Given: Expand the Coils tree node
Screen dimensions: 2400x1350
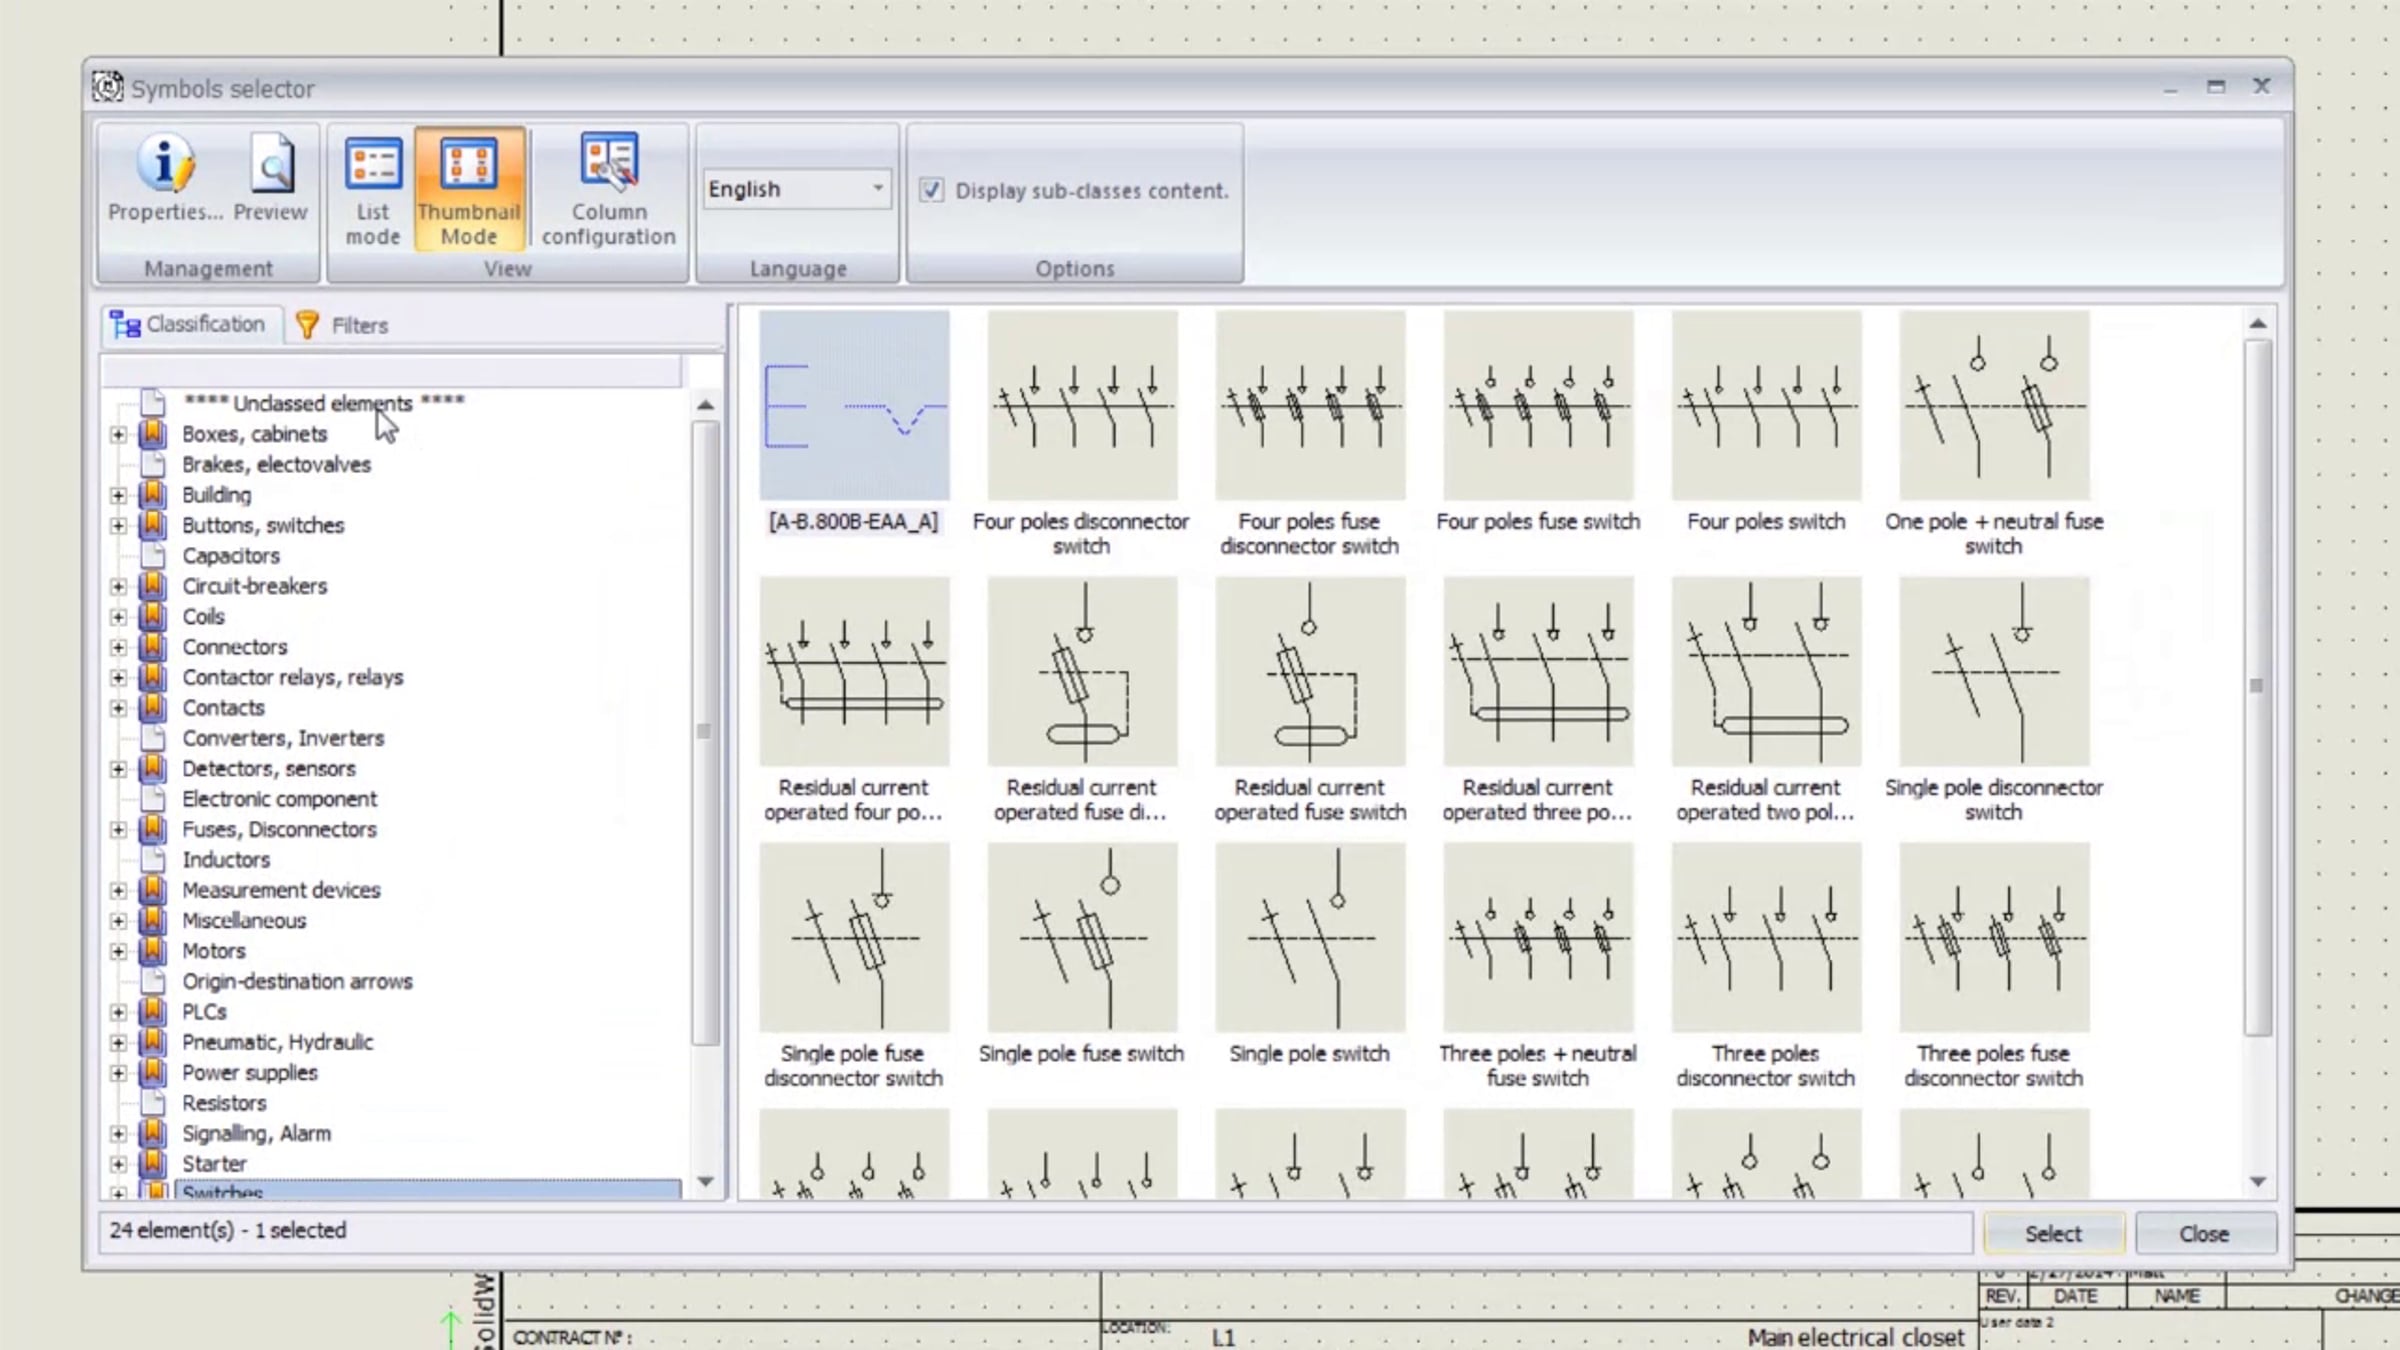Looking at the screenshot, I should click(x=118, y=616).
